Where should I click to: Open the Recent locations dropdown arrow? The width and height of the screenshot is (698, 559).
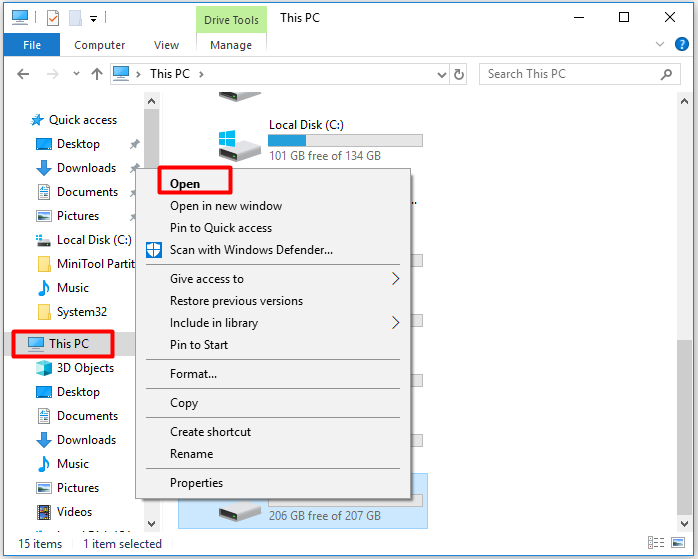coord(77,73)
